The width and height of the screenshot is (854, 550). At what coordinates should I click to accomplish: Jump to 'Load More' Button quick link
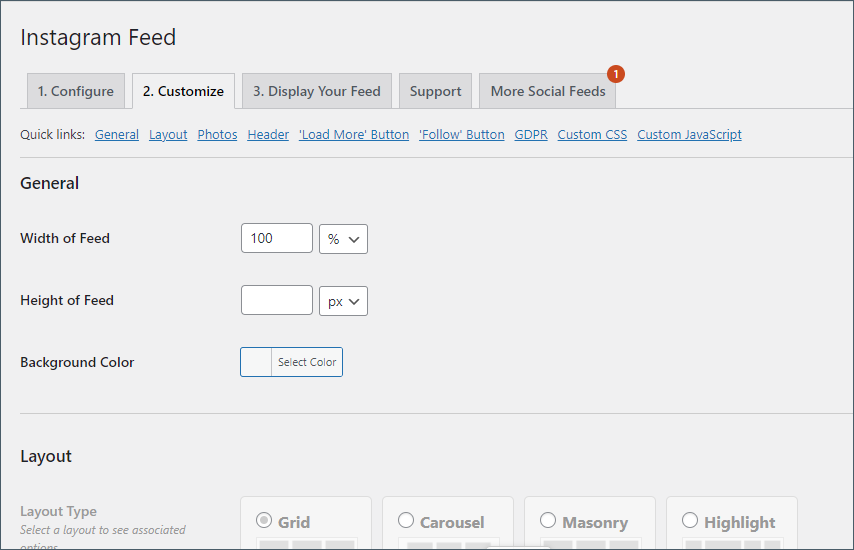pyautogui.click(x=354, y=135)
